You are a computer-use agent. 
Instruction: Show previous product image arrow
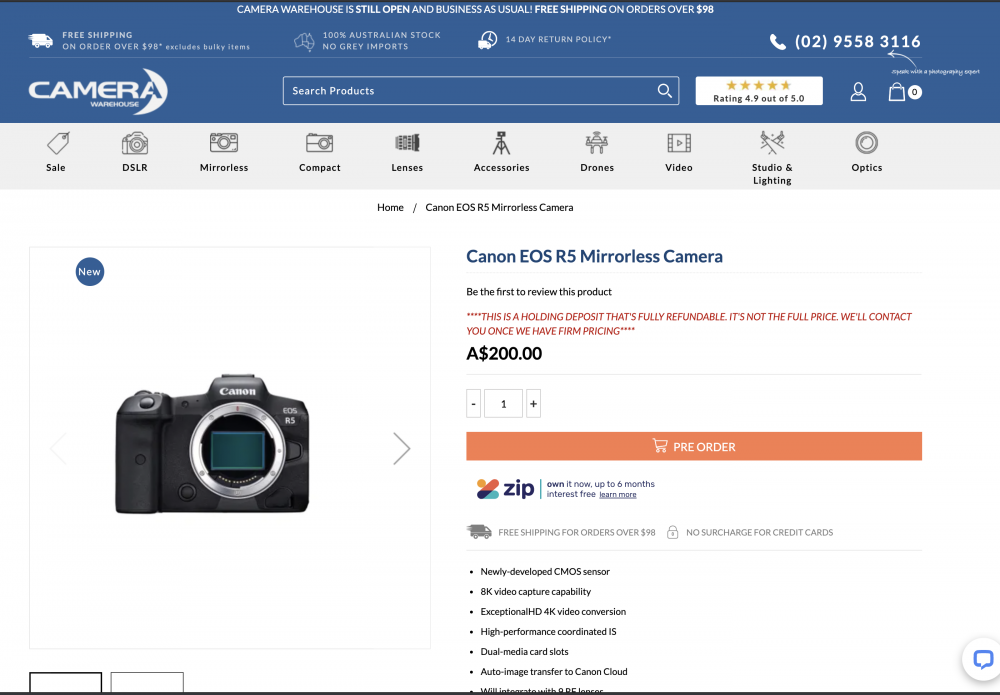(58, 448)
